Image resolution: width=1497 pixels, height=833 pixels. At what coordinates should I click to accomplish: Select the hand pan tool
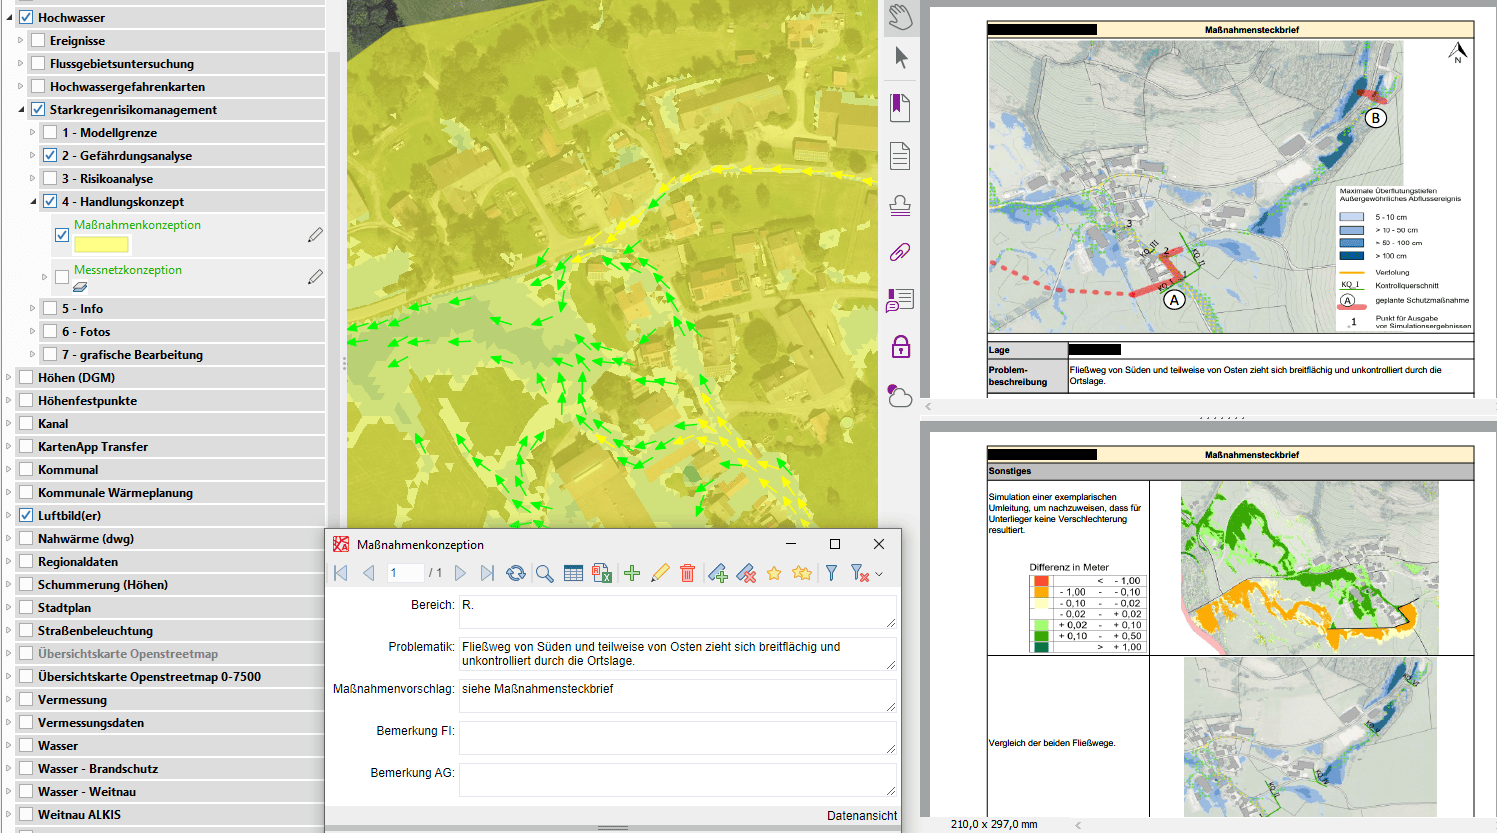coord(900,17)
